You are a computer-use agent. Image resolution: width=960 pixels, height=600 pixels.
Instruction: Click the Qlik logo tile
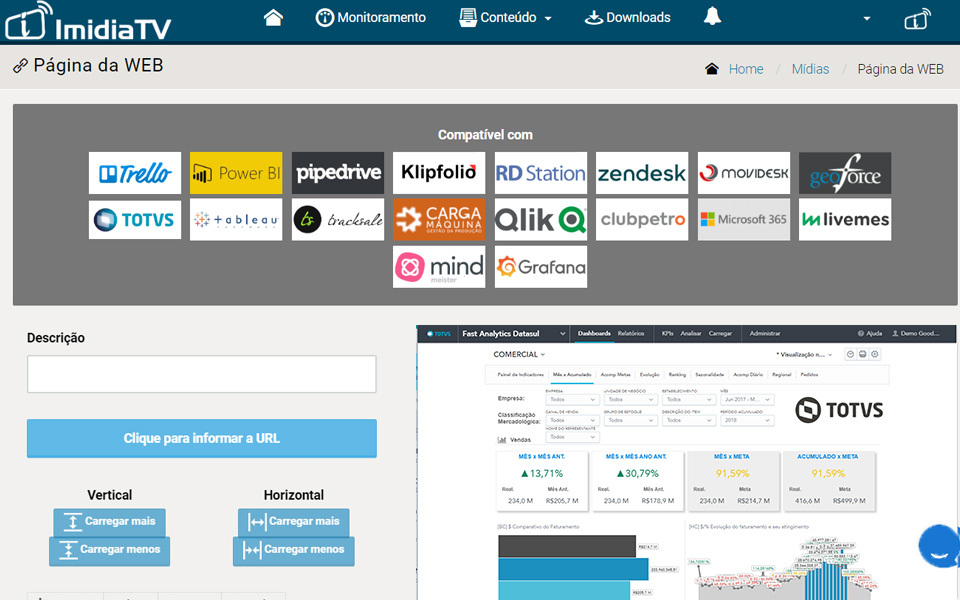coord(541,219)
